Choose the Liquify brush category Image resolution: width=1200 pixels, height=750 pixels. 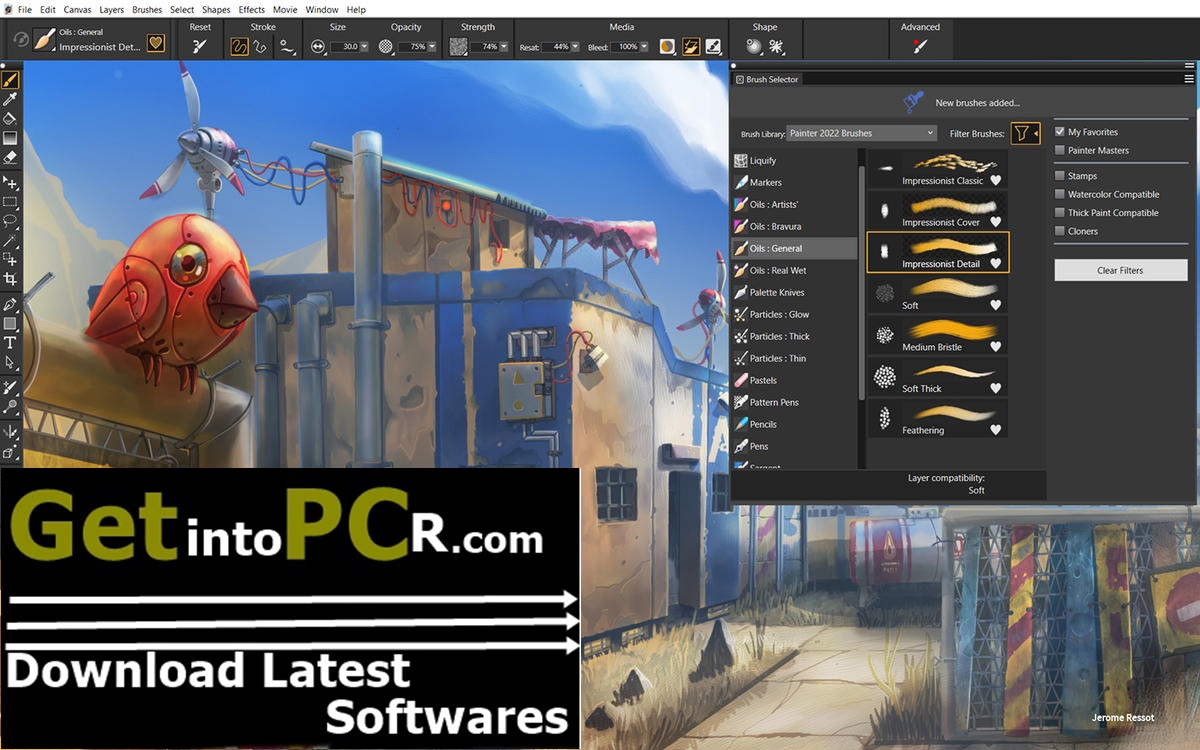794,160
